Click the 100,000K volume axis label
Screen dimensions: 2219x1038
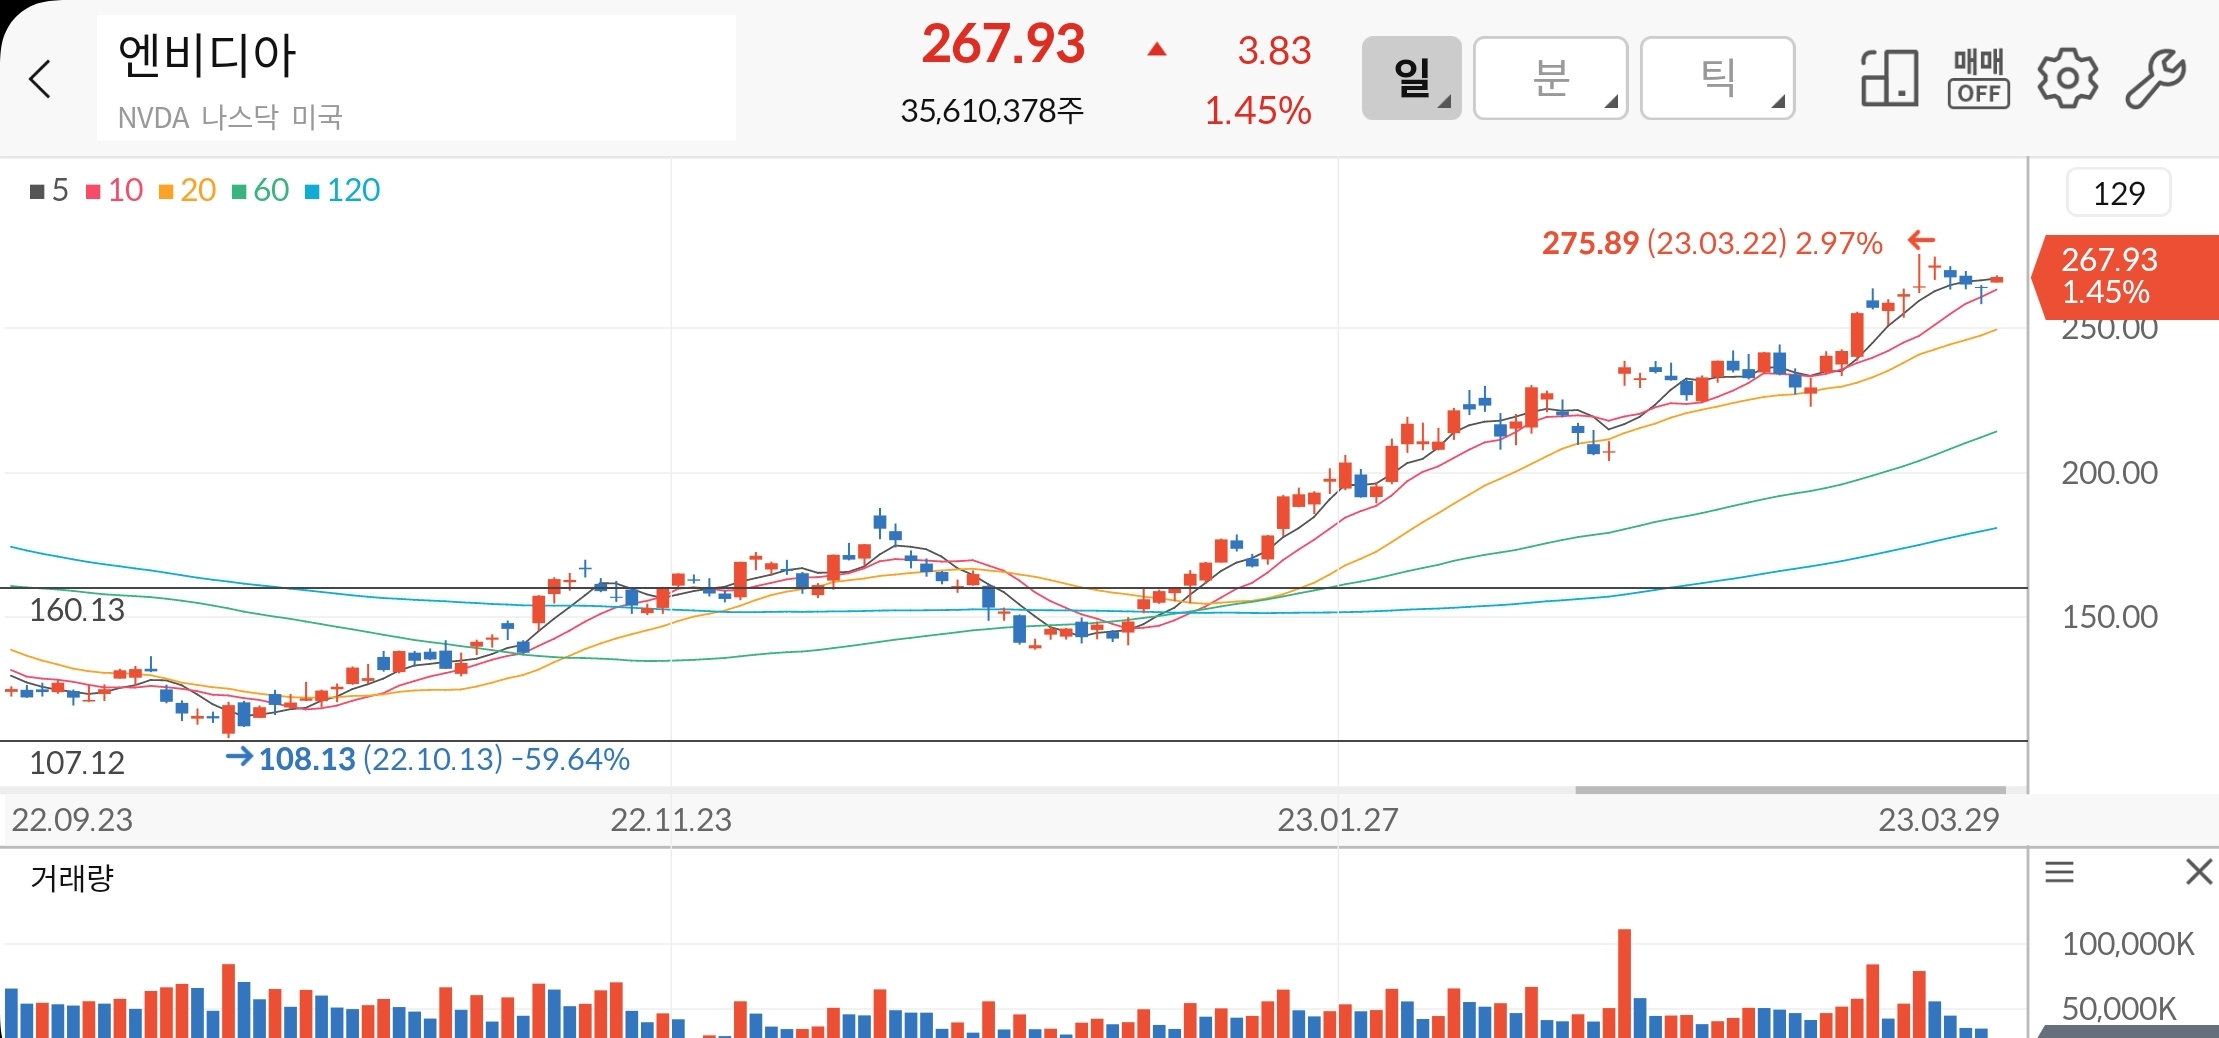click(2128, 944)
